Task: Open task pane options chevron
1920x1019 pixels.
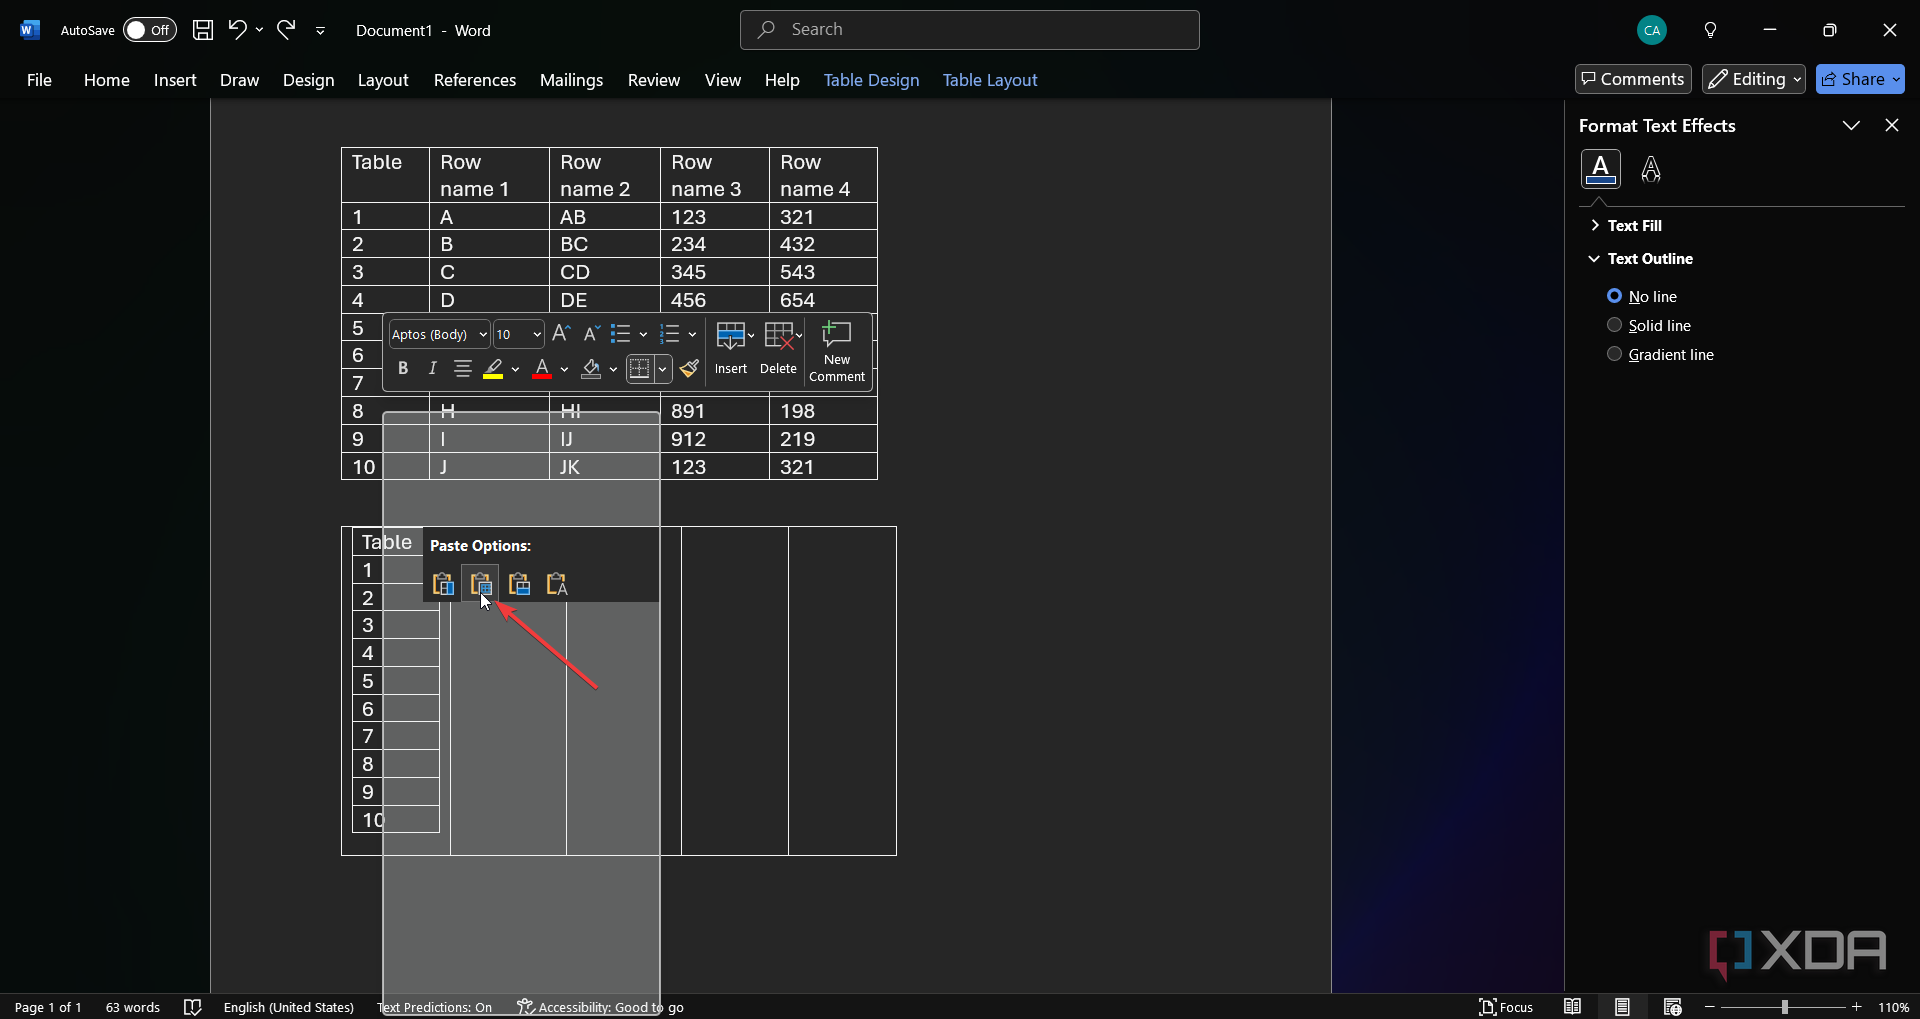Action: [1851, 125]
